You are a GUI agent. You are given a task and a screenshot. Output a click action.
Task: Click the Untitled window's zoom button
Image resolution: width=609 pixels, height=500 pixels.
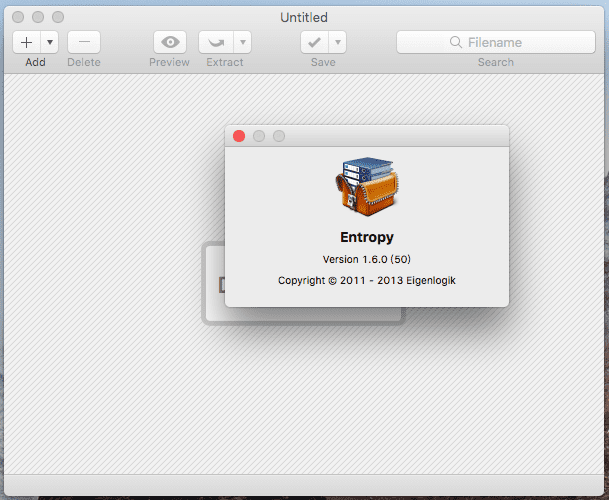coord(58,17)
